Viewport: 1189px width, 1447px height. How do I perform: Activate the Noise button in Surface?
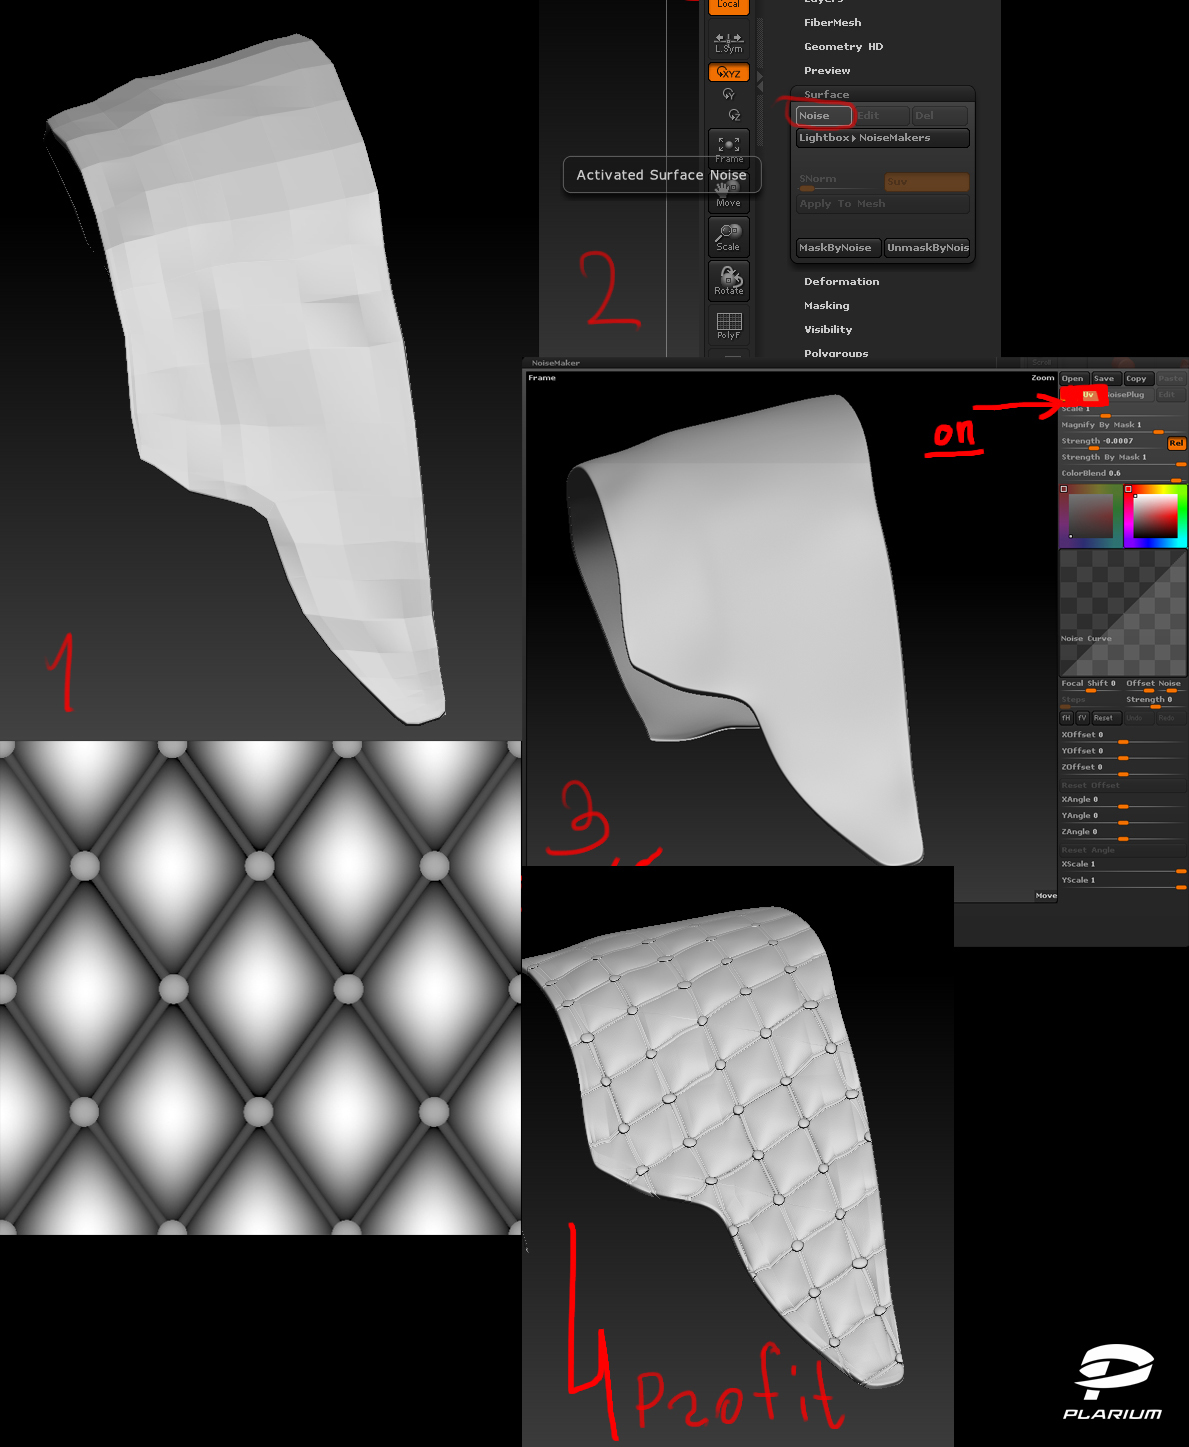point(823,116)
